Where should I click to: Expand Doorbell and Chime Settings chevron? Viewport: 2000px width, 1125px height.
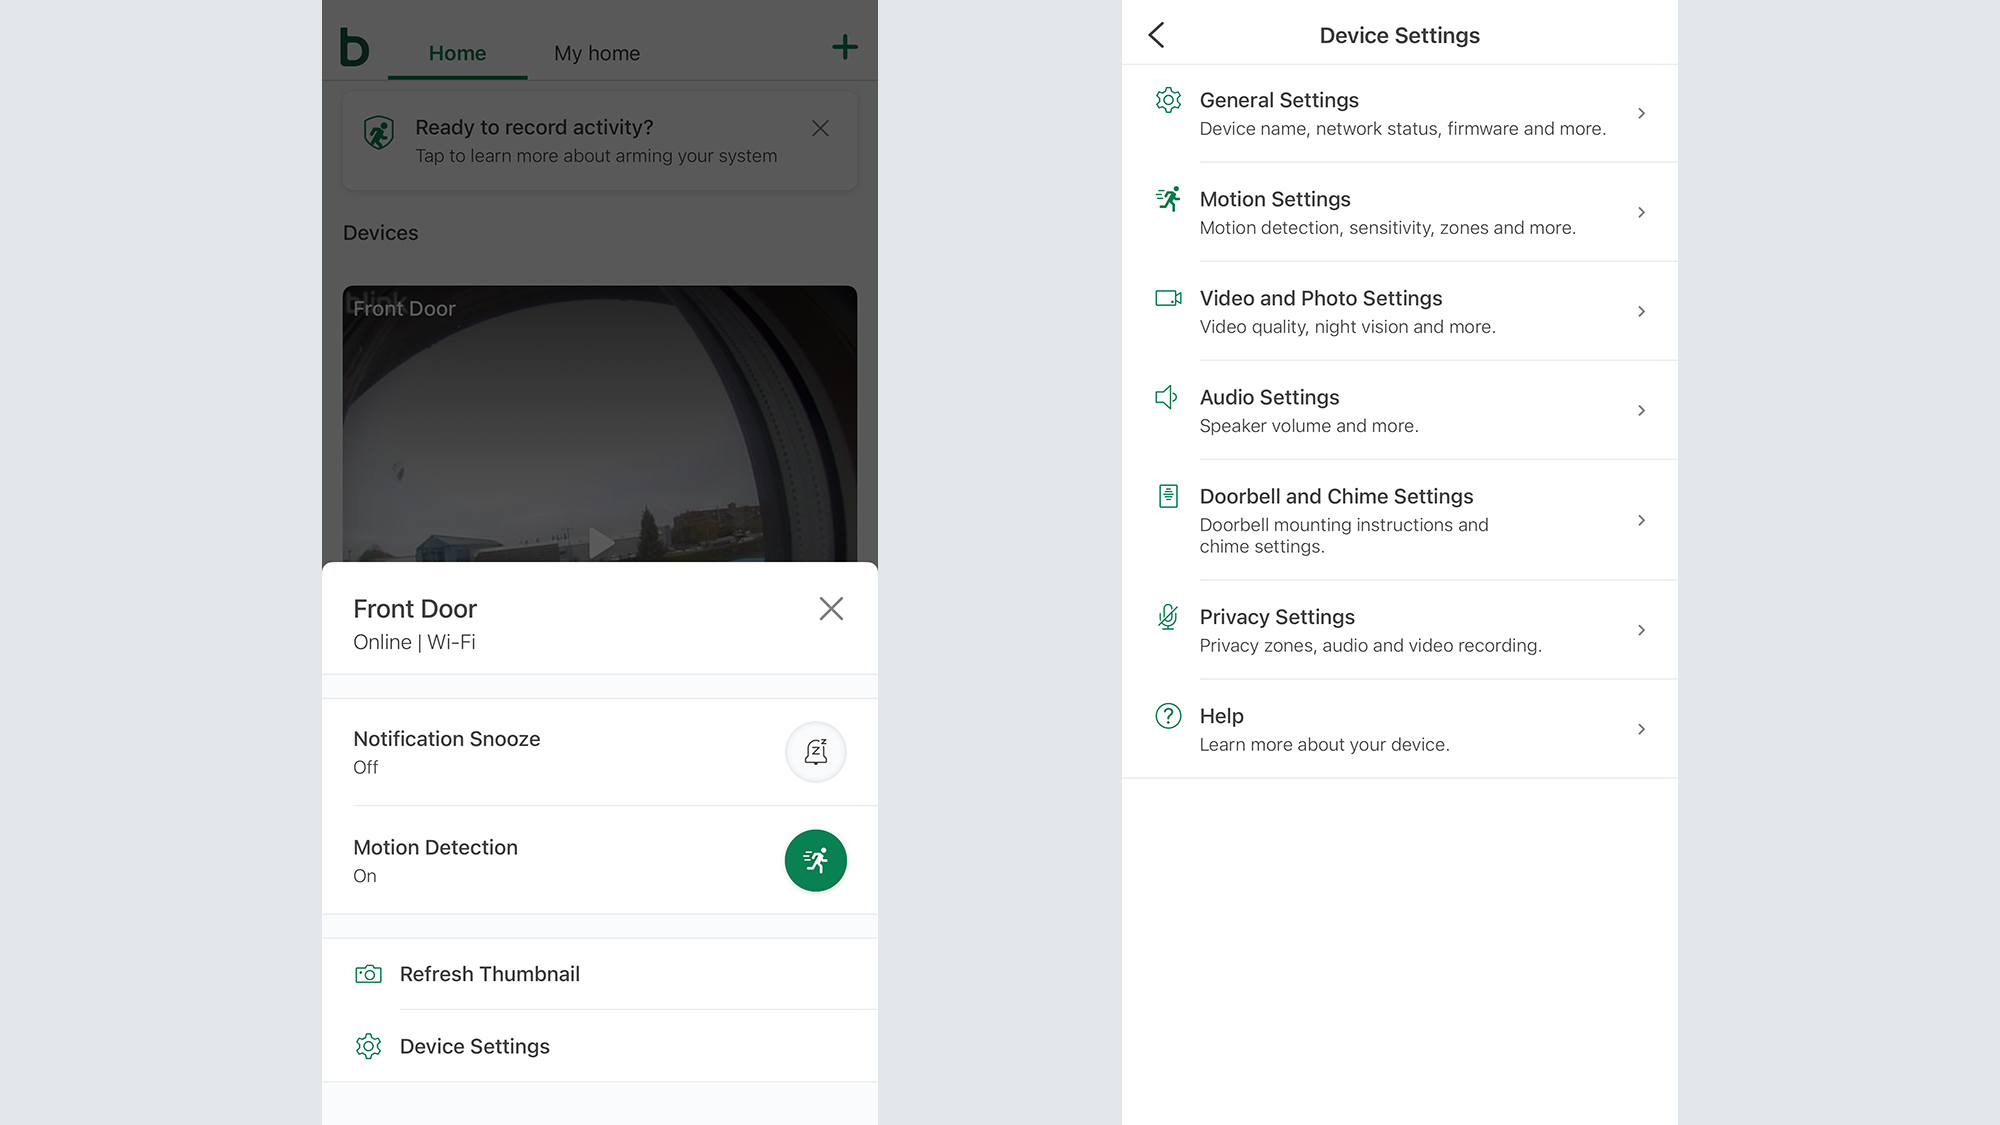tap(1641, 520)
